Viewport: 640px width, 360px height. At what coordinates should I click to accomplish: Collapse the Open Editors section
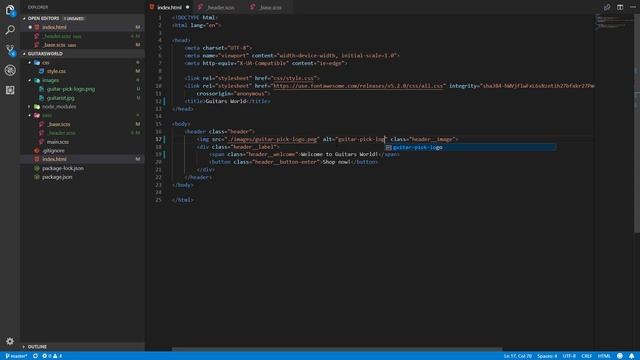click(x=24, y=18)
